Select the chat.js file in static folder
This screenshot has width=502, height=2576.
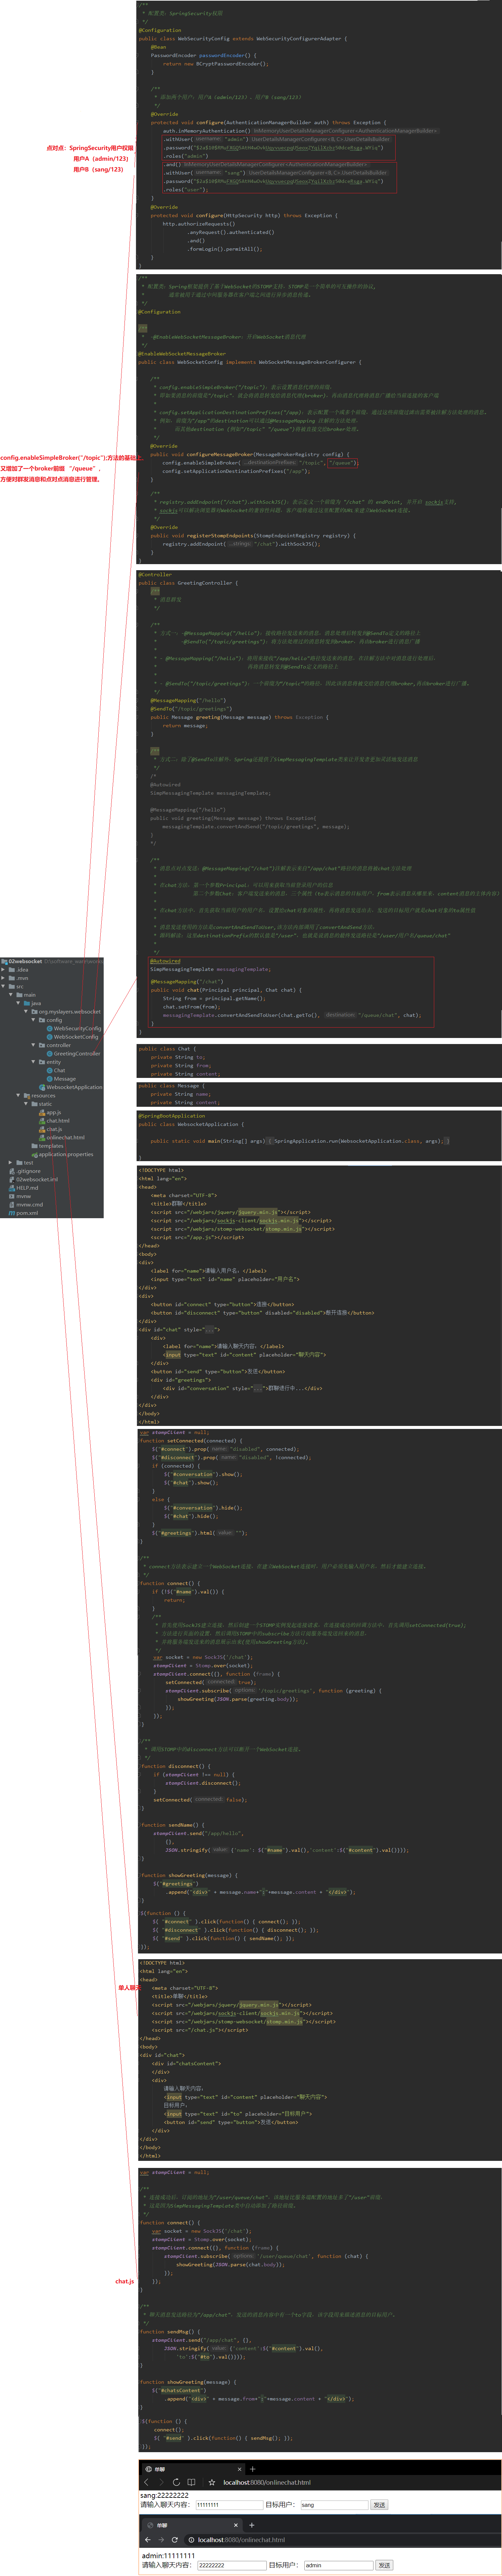pos(54,1129)
